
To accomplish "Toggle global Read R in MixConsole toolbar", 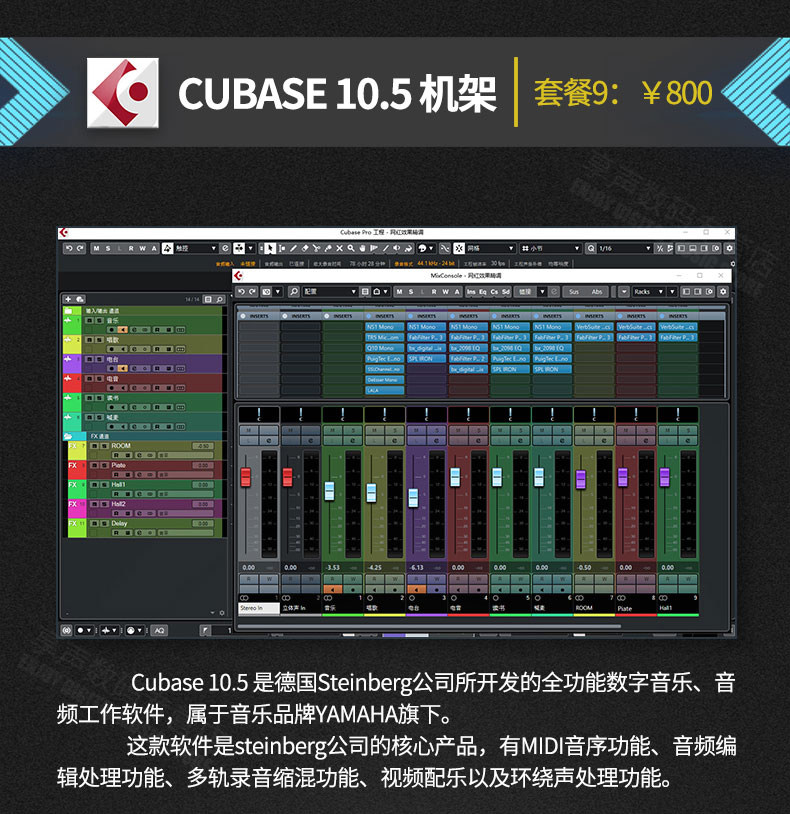I will coord(434,292).
